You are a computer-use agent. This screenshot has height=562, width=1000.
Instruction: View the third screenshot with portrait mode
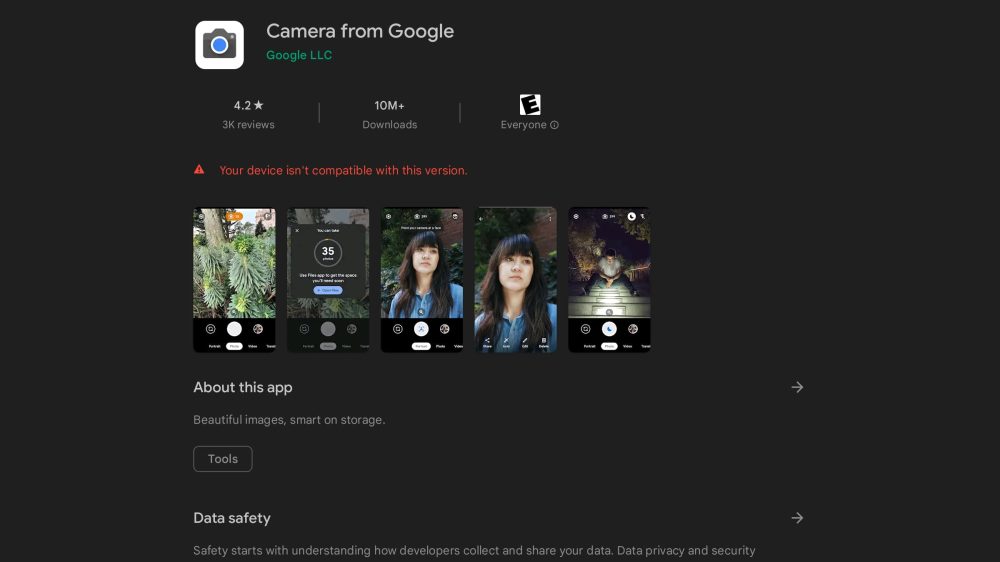pos(422,280)
